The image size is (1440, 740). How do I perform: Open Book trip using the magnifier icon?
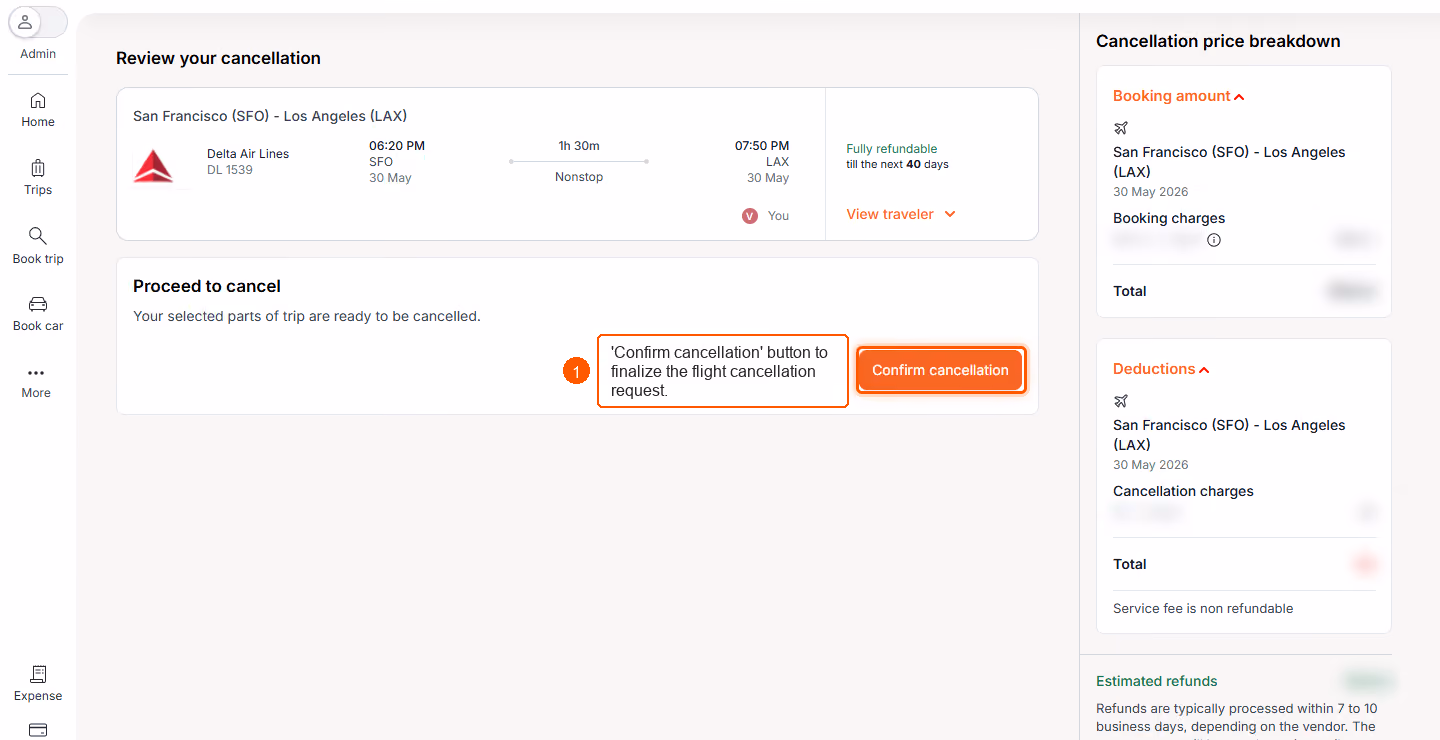pos(38,236)
